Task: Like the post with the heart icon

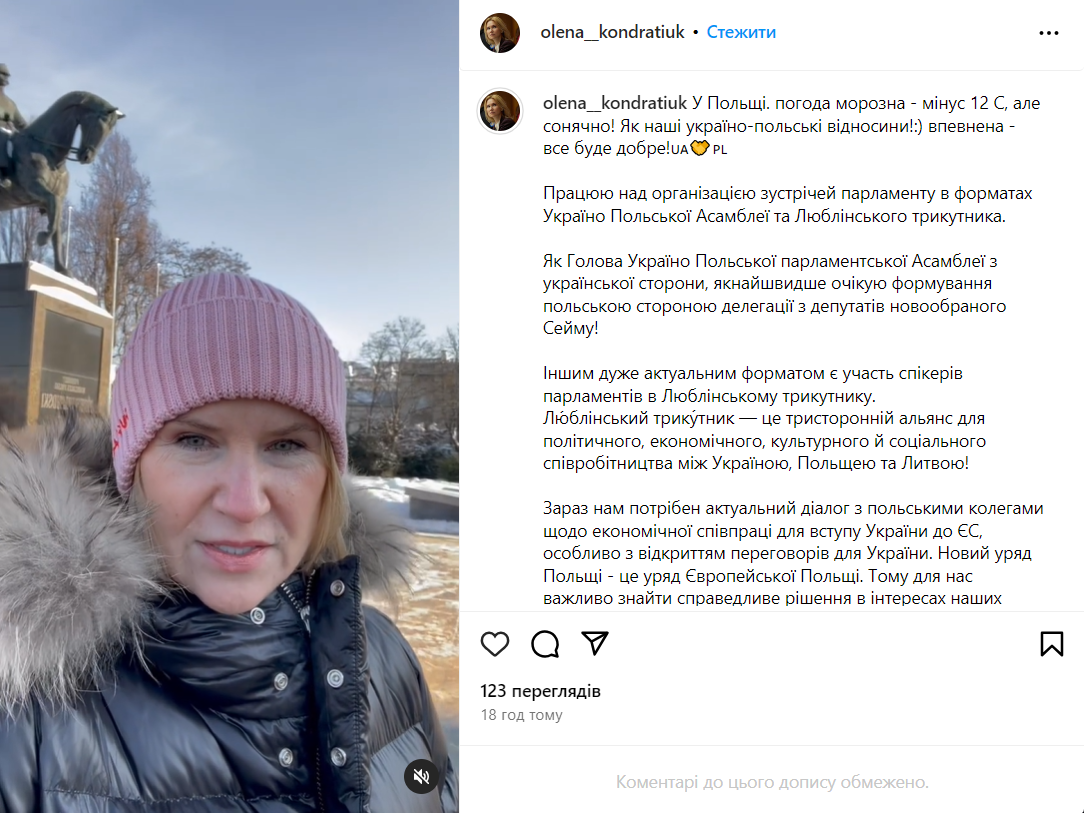Action: (495, 644)
